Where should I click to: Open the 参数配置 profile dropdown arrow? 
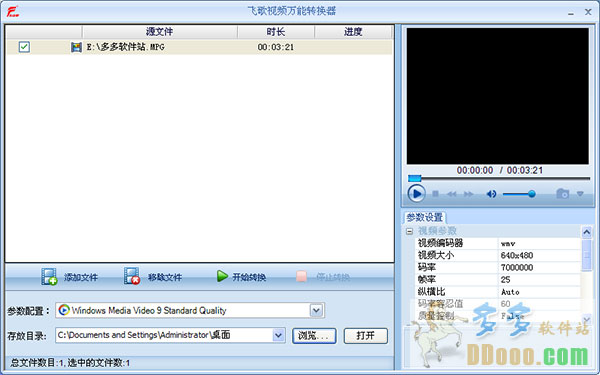tap(316, 310)
